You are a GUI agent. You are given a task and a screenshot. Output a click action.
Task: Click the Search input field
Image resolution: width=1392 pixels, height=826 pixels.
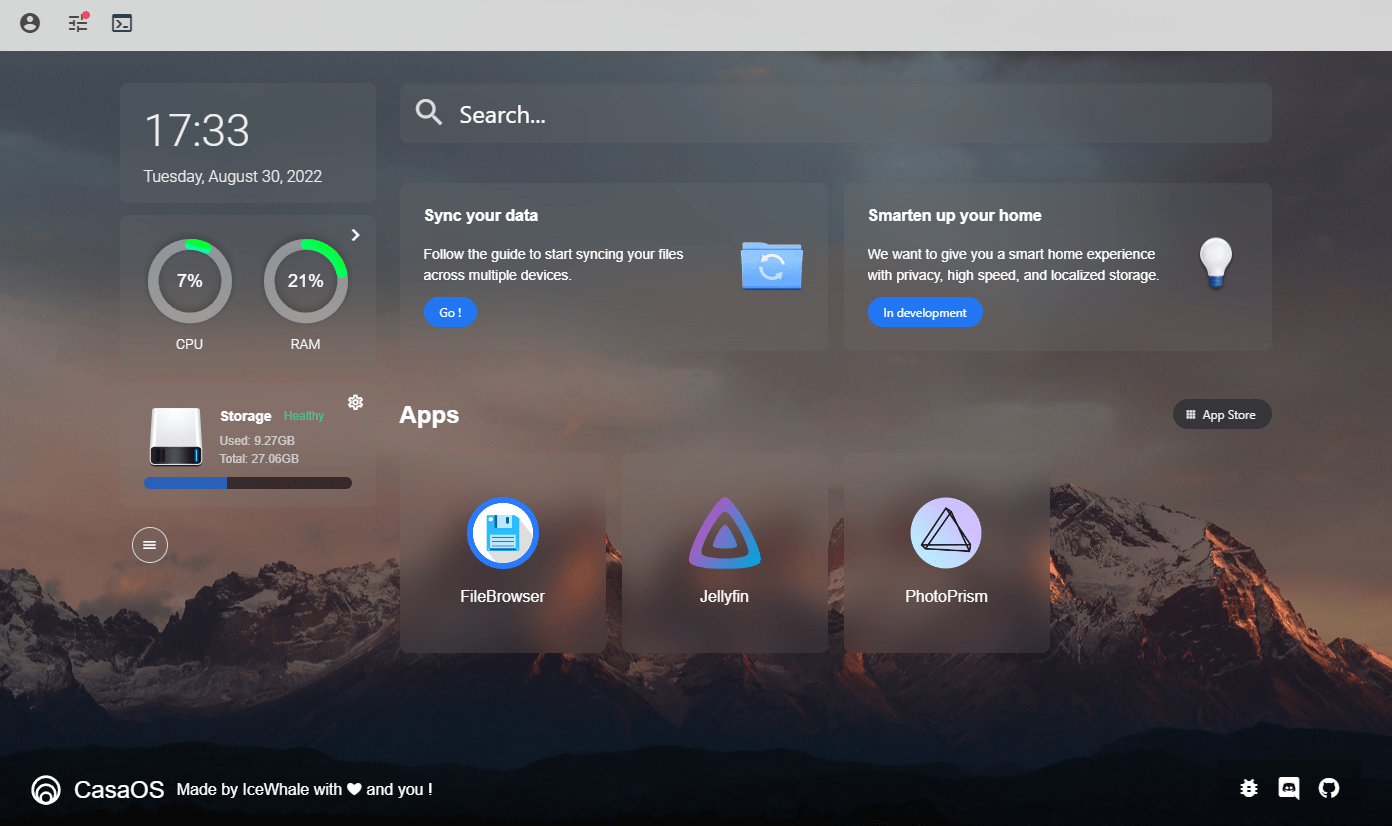tap(835, 114)
